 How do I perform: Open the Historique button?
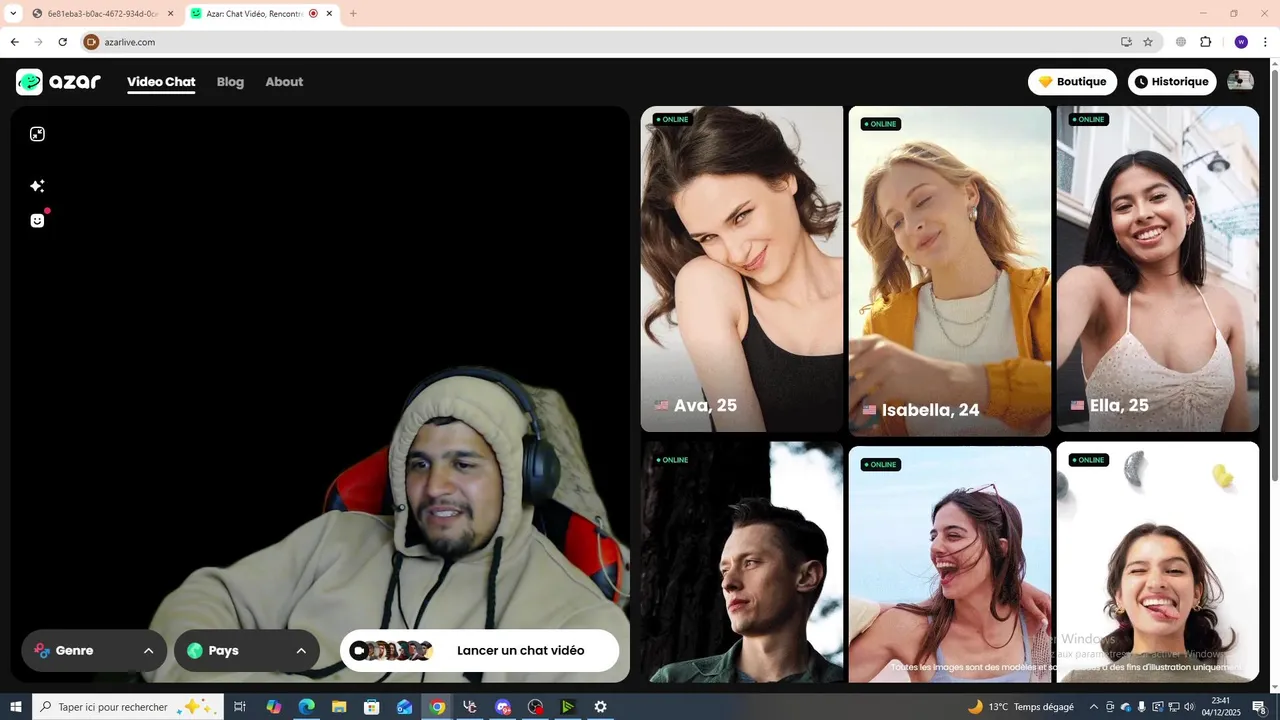(x=1172, y=82)
